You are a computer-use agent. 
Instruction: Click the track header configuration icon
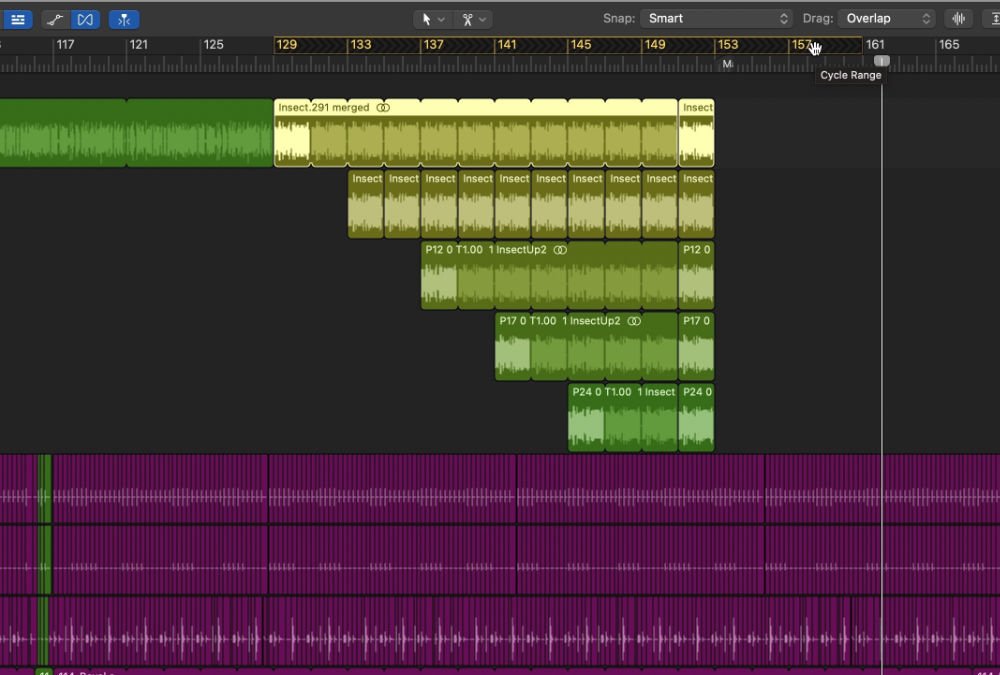(19, 19)
